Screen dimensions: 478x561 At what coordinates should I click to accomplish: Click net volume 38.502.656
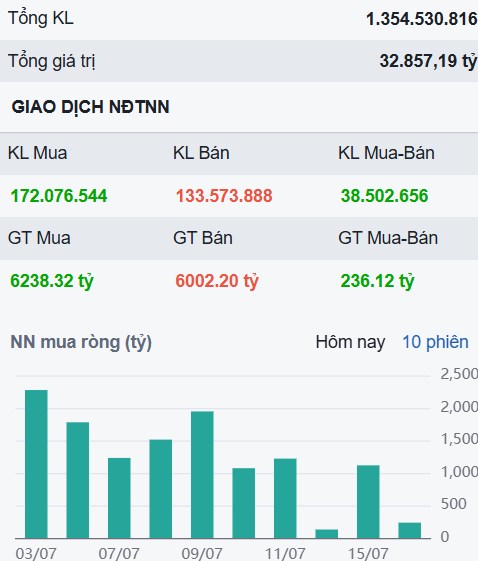384,196
